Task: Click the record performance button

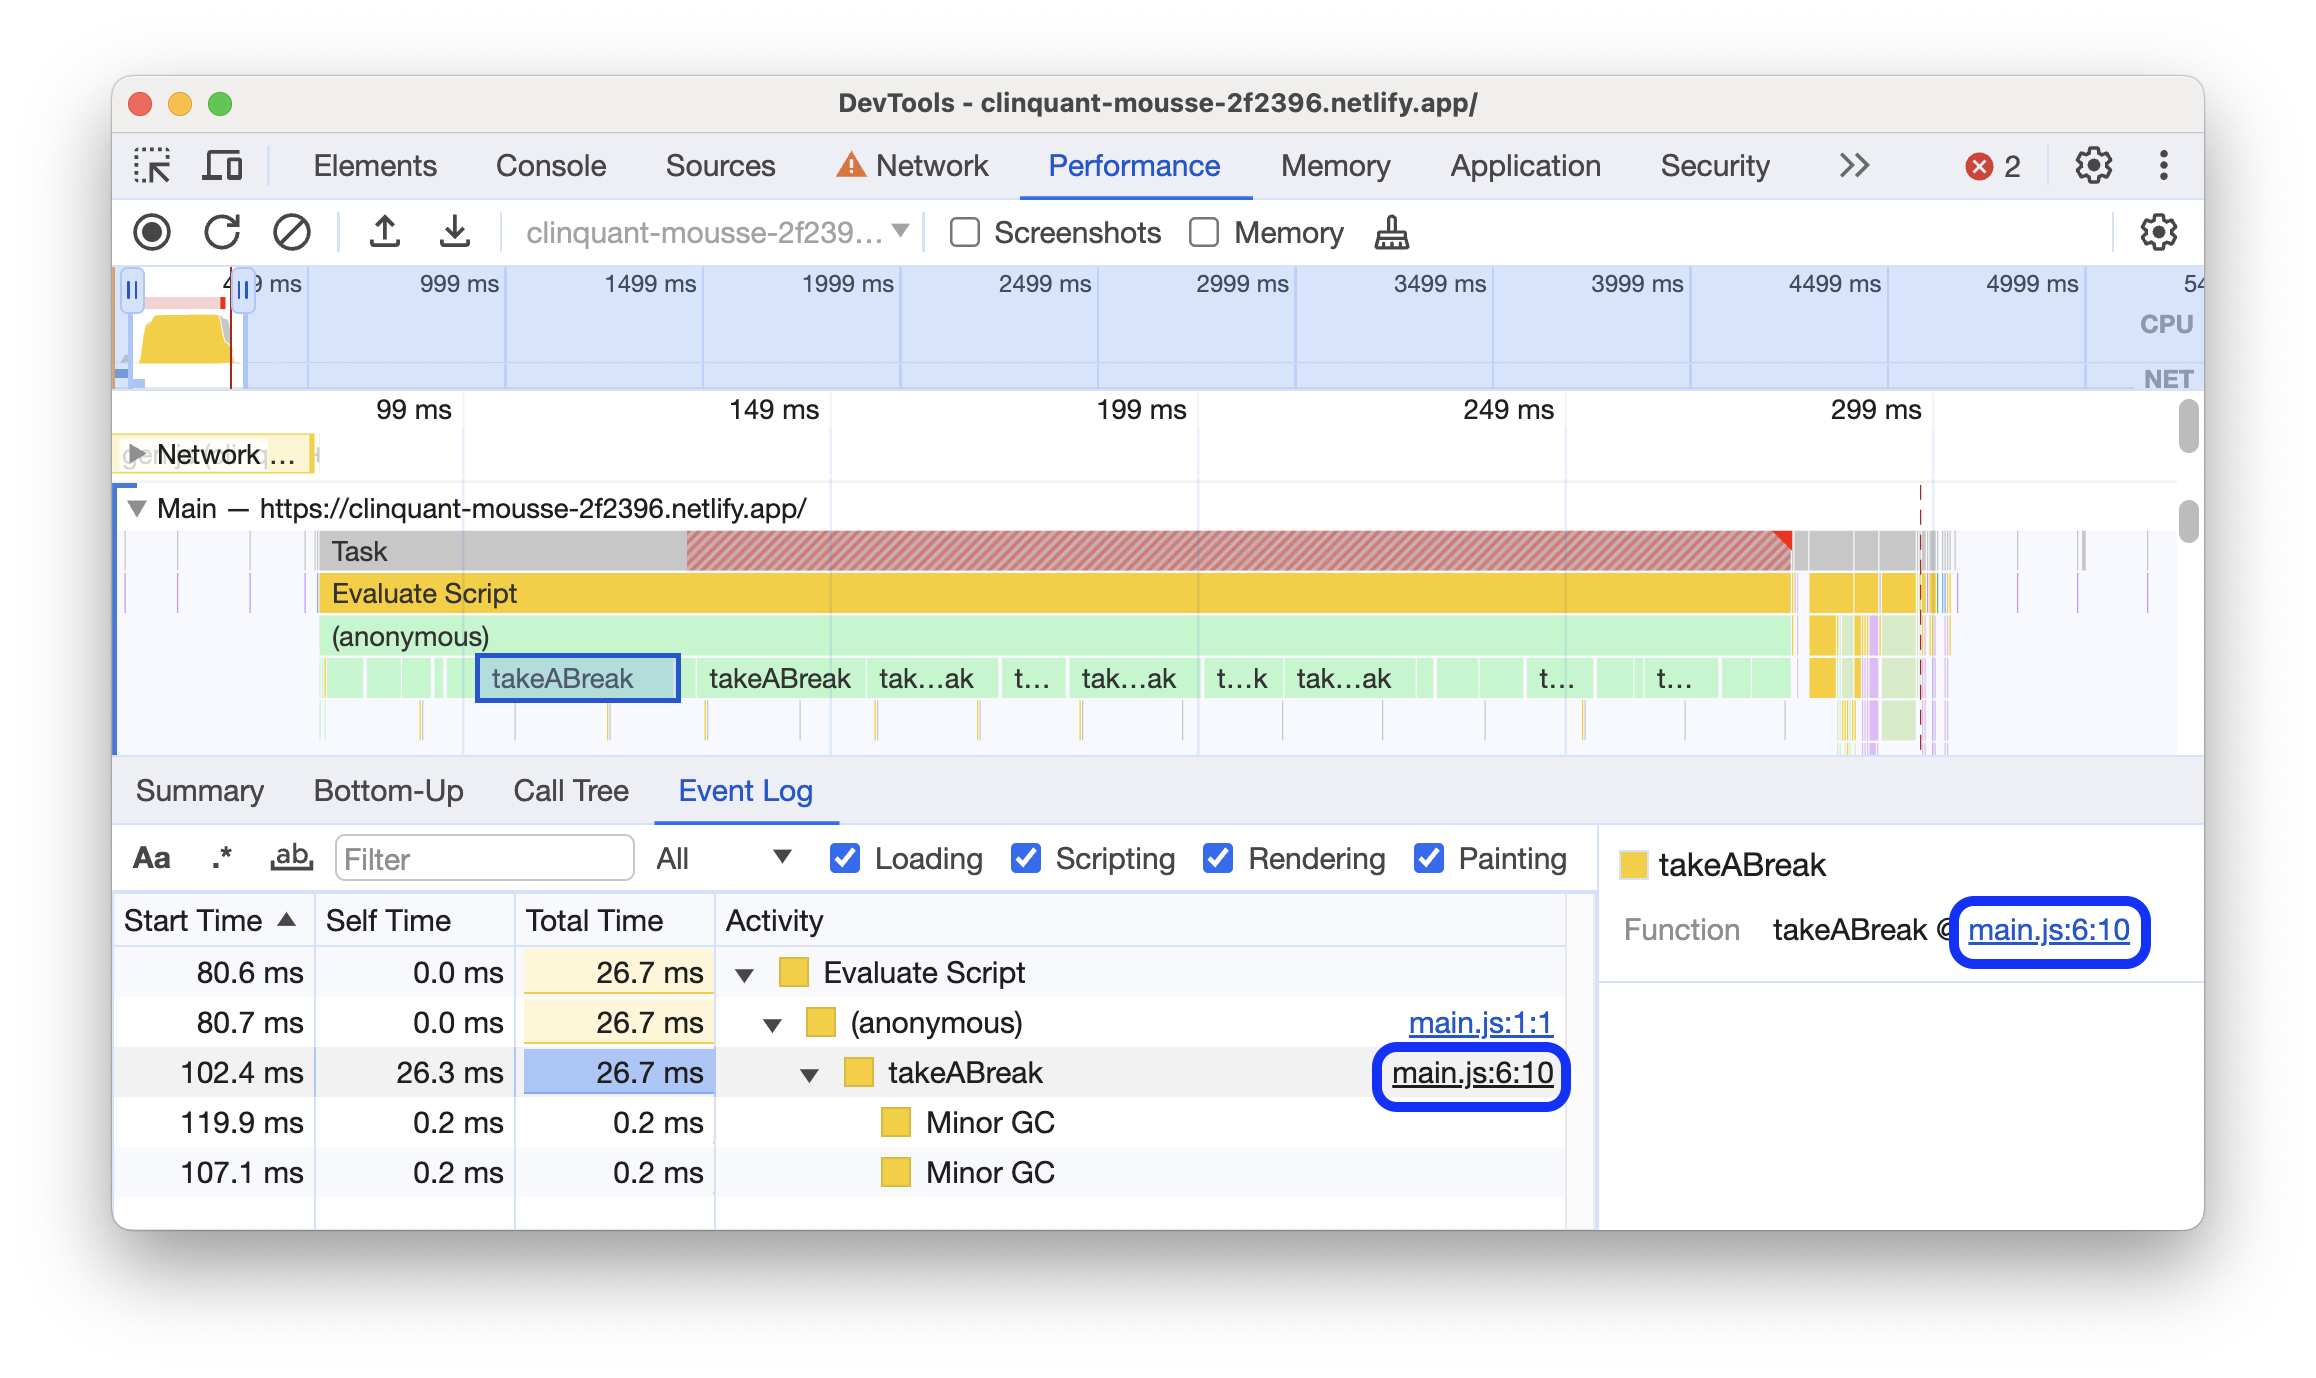Action: [153, 231]
